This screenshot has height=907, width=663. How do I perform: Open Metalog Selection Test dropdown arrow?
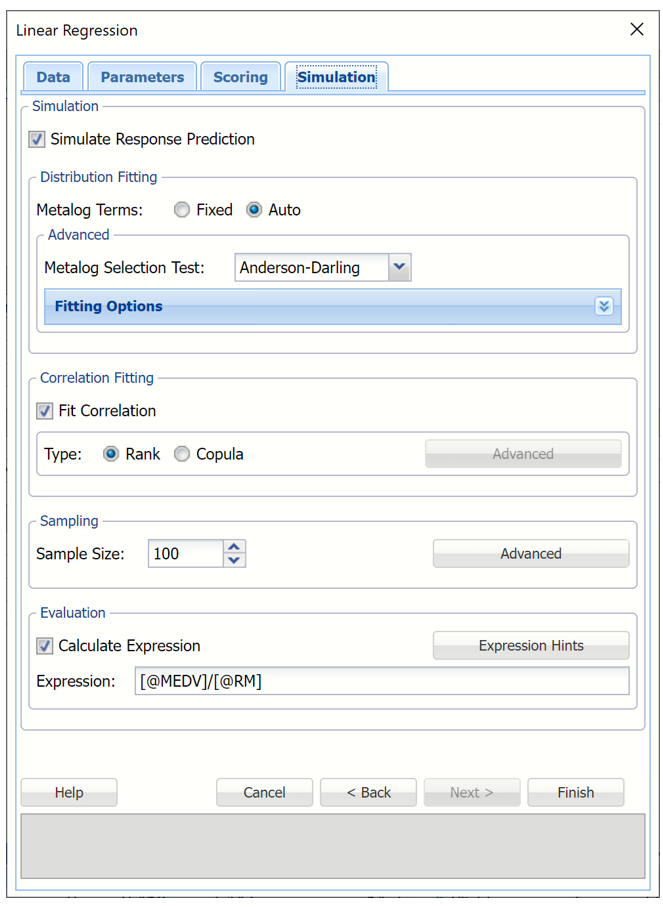click(x=399, y=268)
